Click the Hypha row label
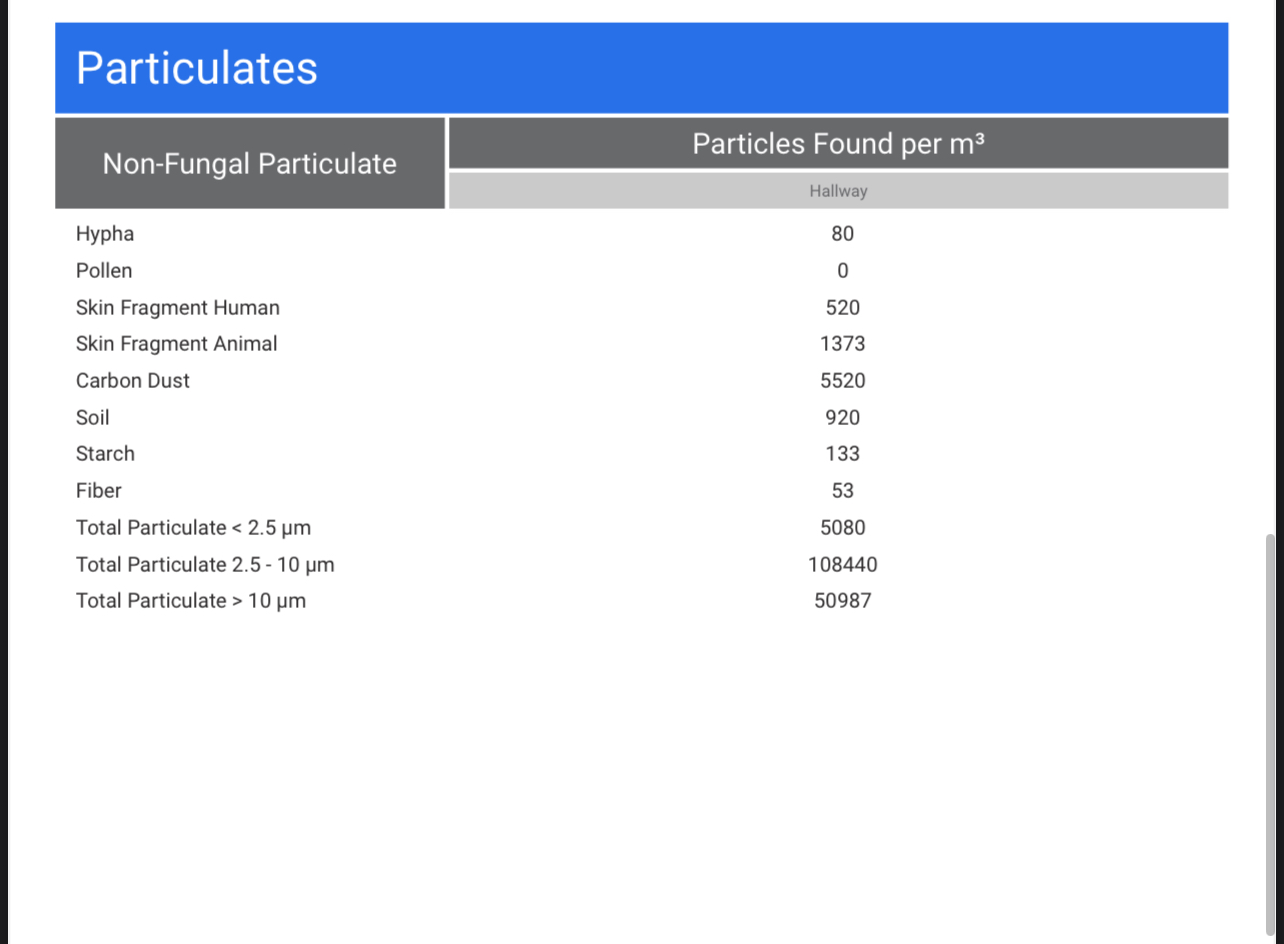 pos(105,234)
